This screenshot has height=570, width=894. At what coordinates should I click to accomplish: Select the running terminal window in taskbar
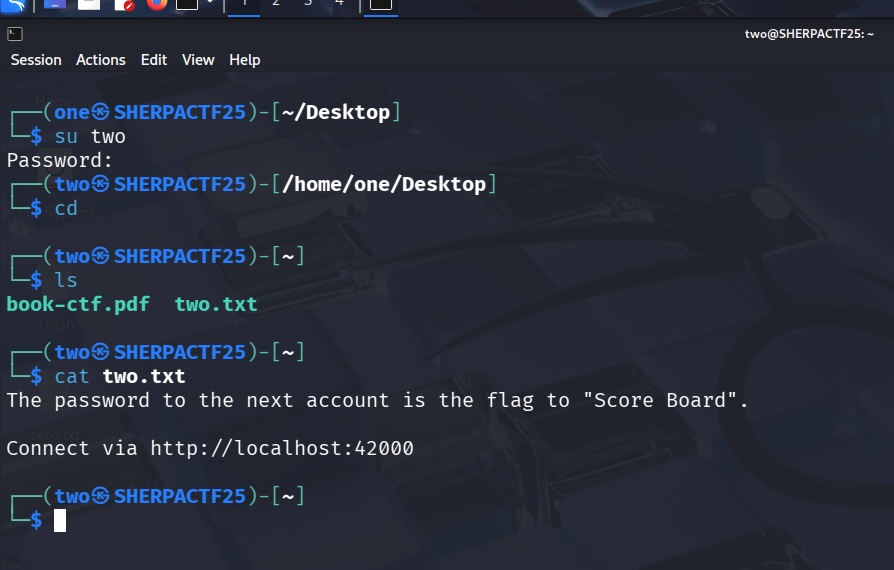point(379,4)
